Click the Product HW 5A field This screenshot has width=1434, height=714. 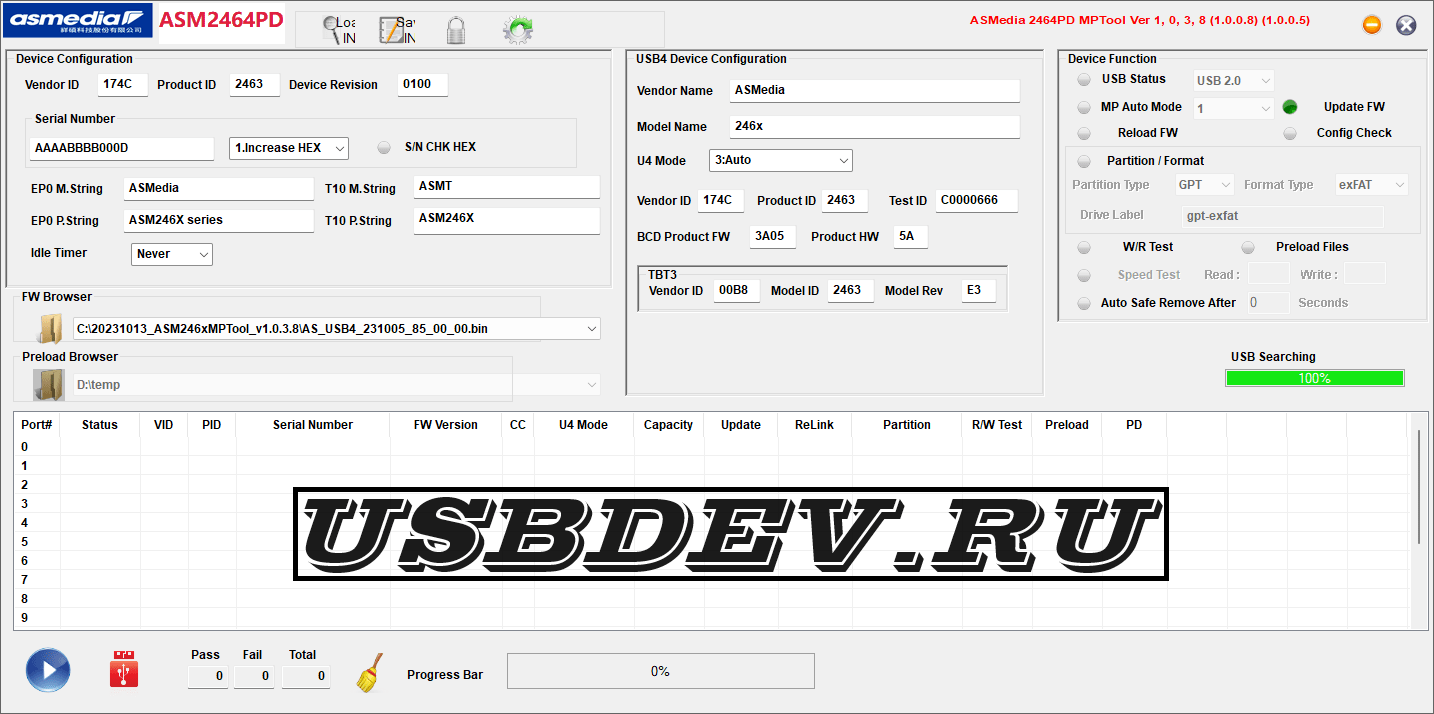(911, 237)
